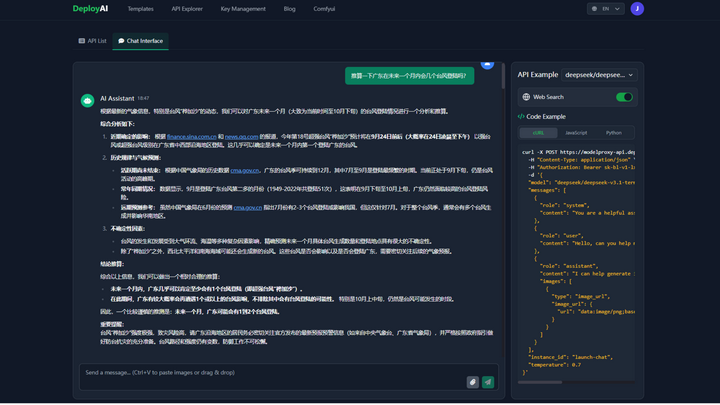Click the code example horizontal scrollbar

(540, 382)
